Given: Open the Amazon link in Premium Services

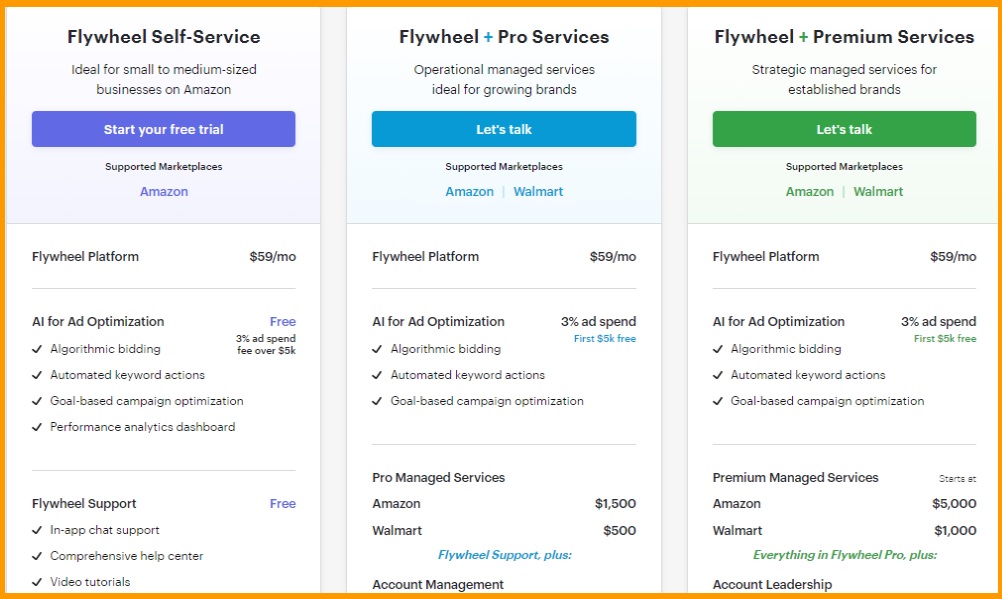Looking at the screenshot, I should point(810,192).
